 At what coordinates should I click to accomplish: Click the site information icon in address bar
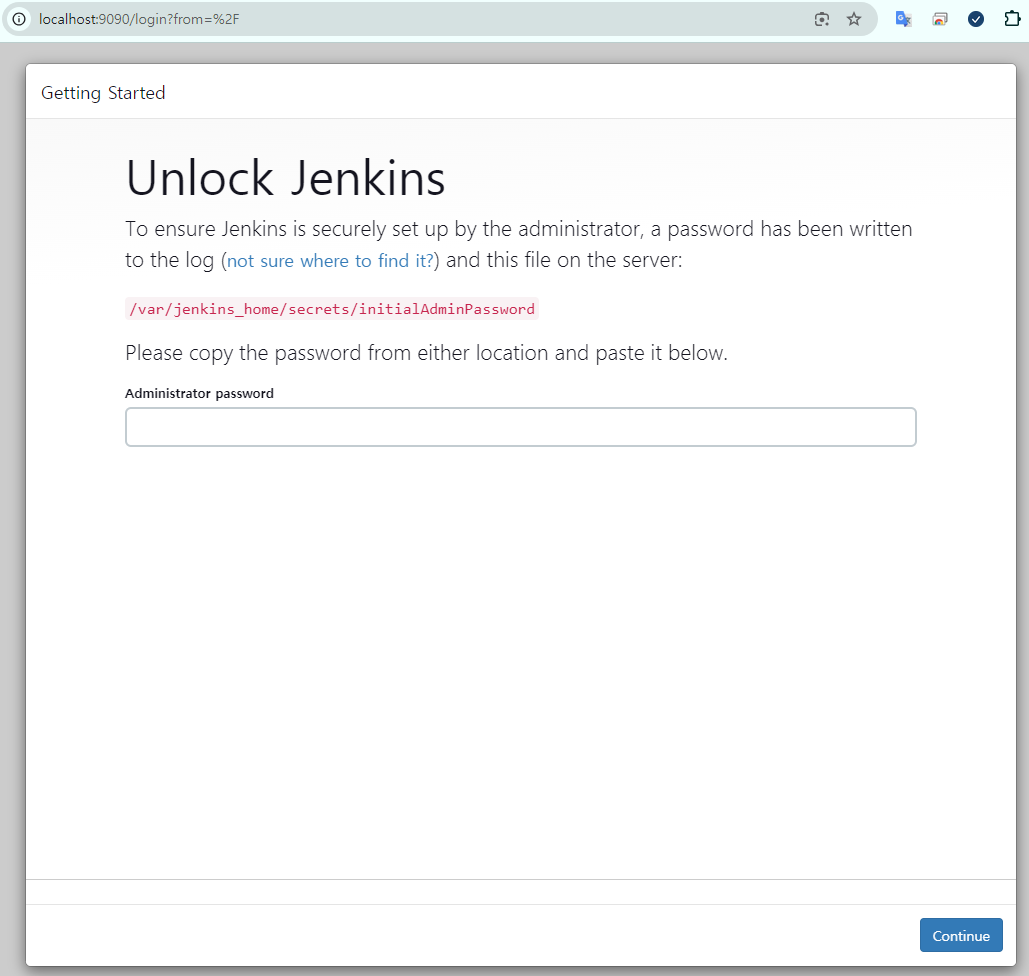[x=19, y=19]
